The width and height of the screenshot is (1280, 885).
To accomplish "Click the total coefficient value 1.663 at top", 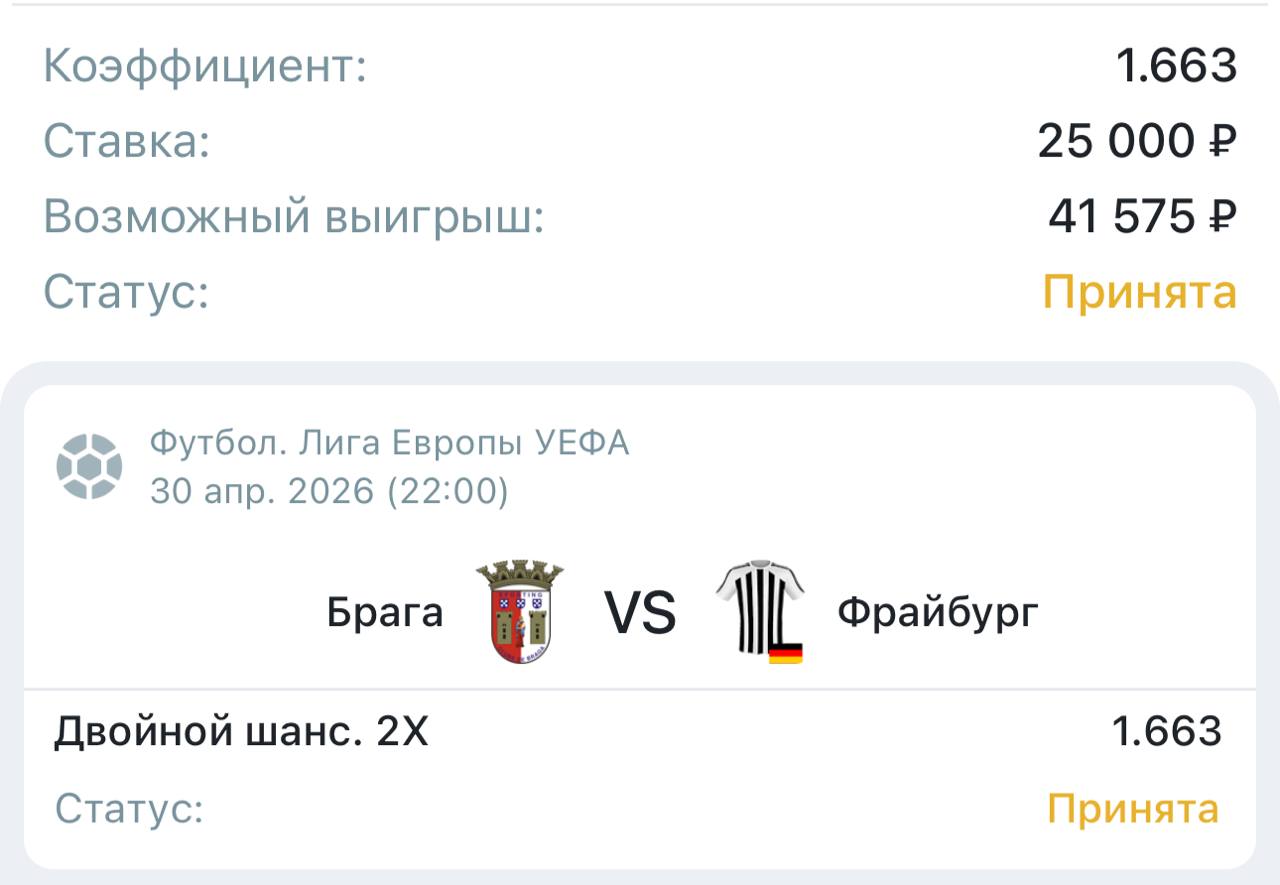I will (x=1176, y=66).
